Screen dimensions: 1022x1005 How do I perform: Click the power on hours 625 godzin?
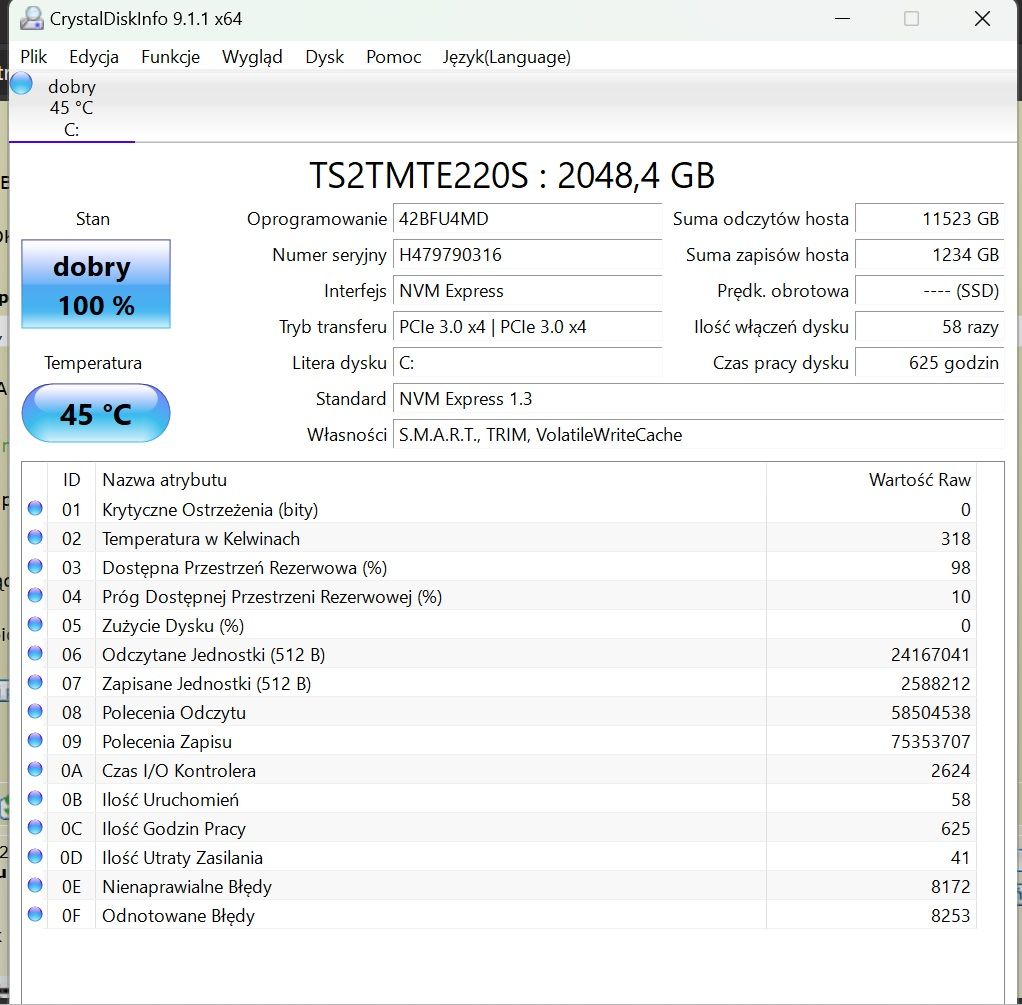click(x=929, y=362)
